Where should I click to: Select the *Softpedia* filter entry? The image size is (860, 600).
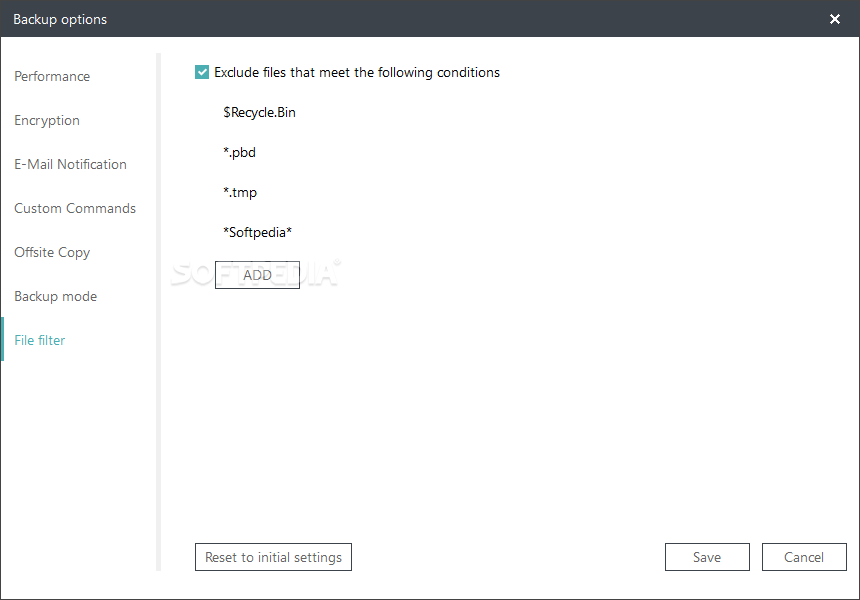click(x=257, y=233)
